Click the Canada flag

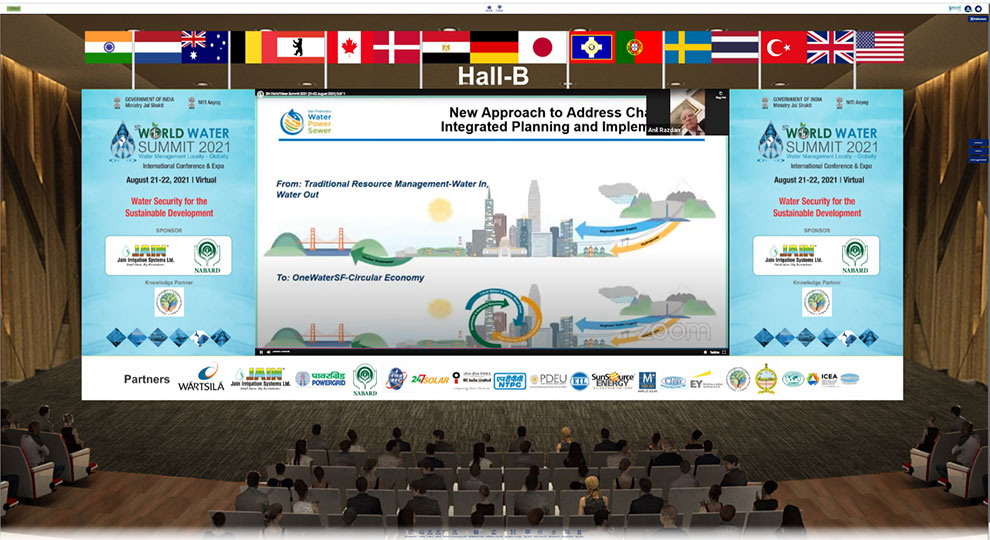point(350,47)
